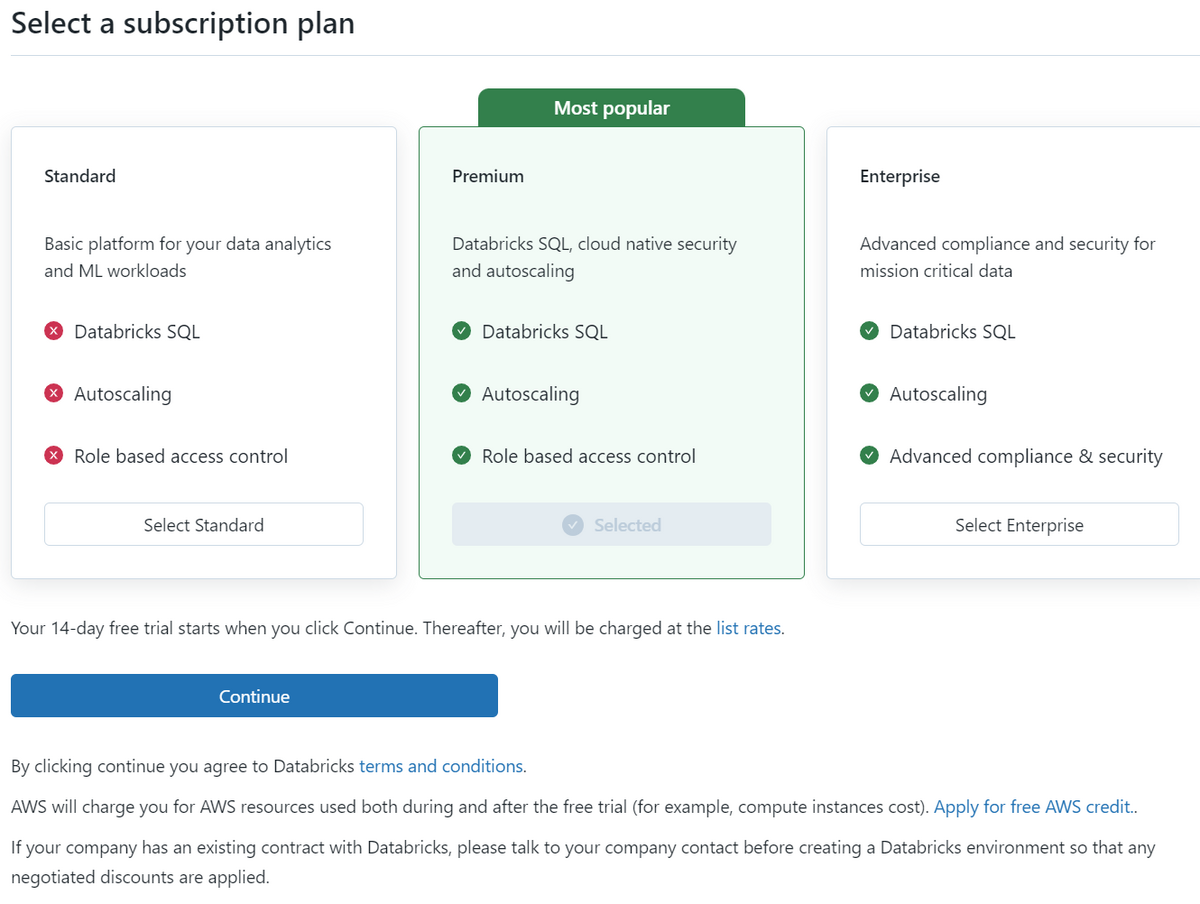The width and height of the screenshot is (1200, 904).
Task: Open the terms and conditions link
Action: tap(441, 766)
